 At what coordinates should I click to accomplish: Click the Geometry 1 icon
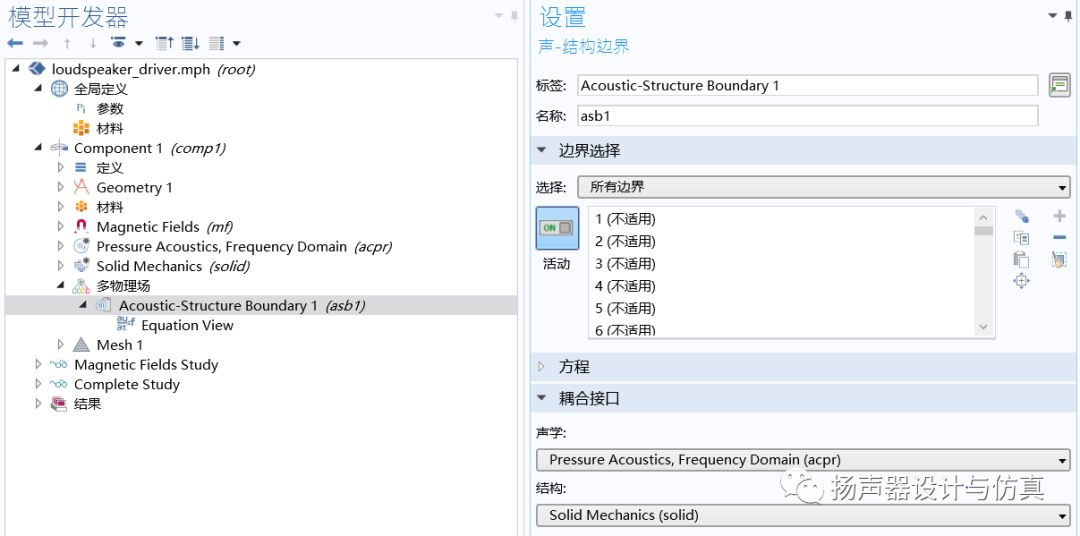point(81,187)
